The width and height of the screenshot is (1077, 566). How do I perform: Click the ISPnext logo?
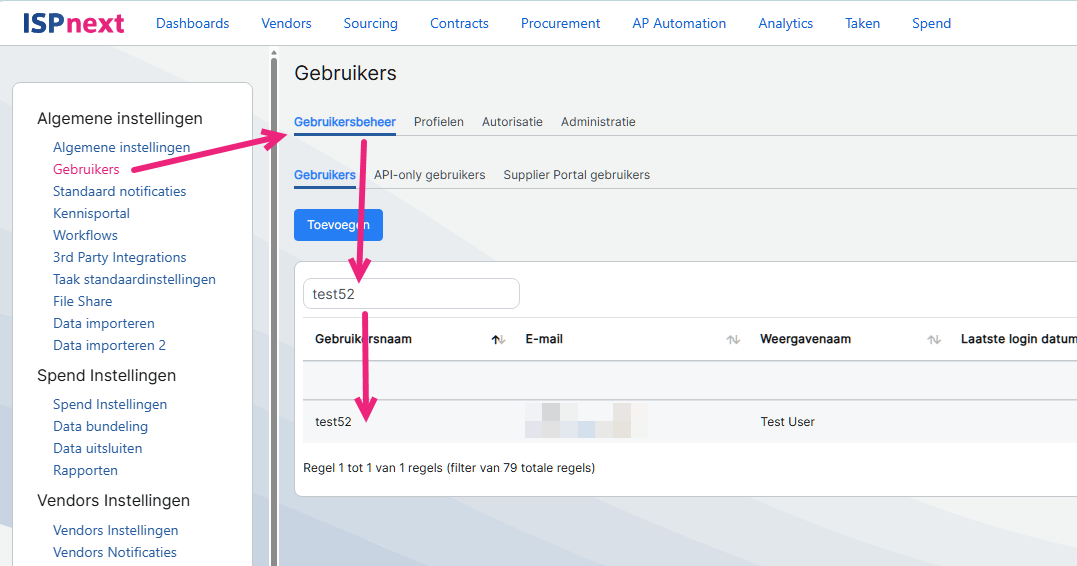click(x=74, y=23)
